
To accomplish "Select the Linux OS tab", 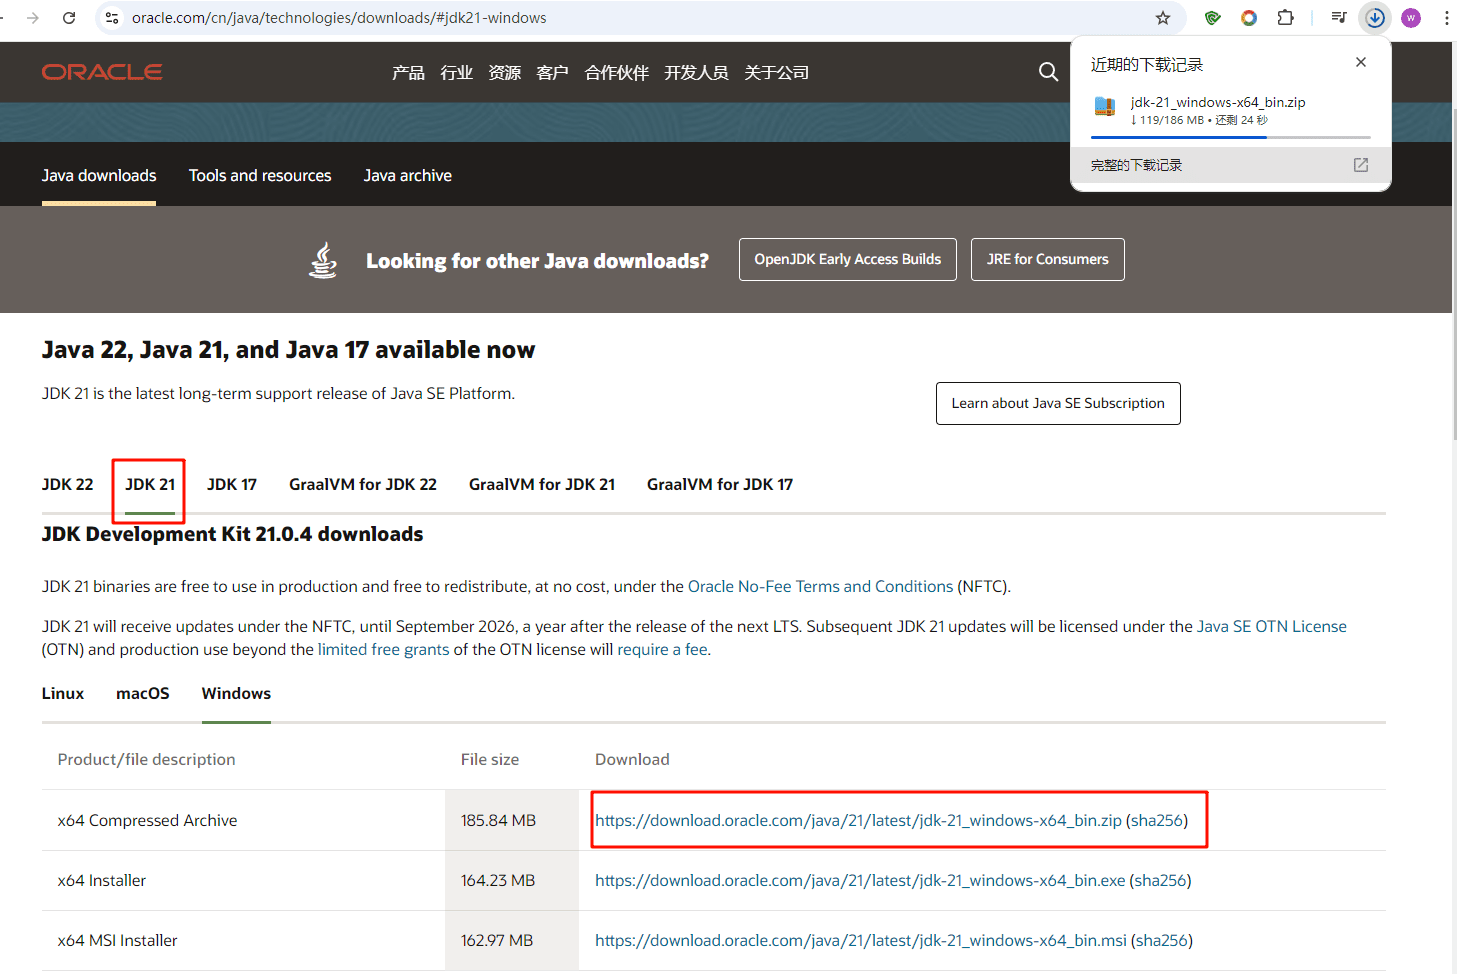I will (63, 693).
